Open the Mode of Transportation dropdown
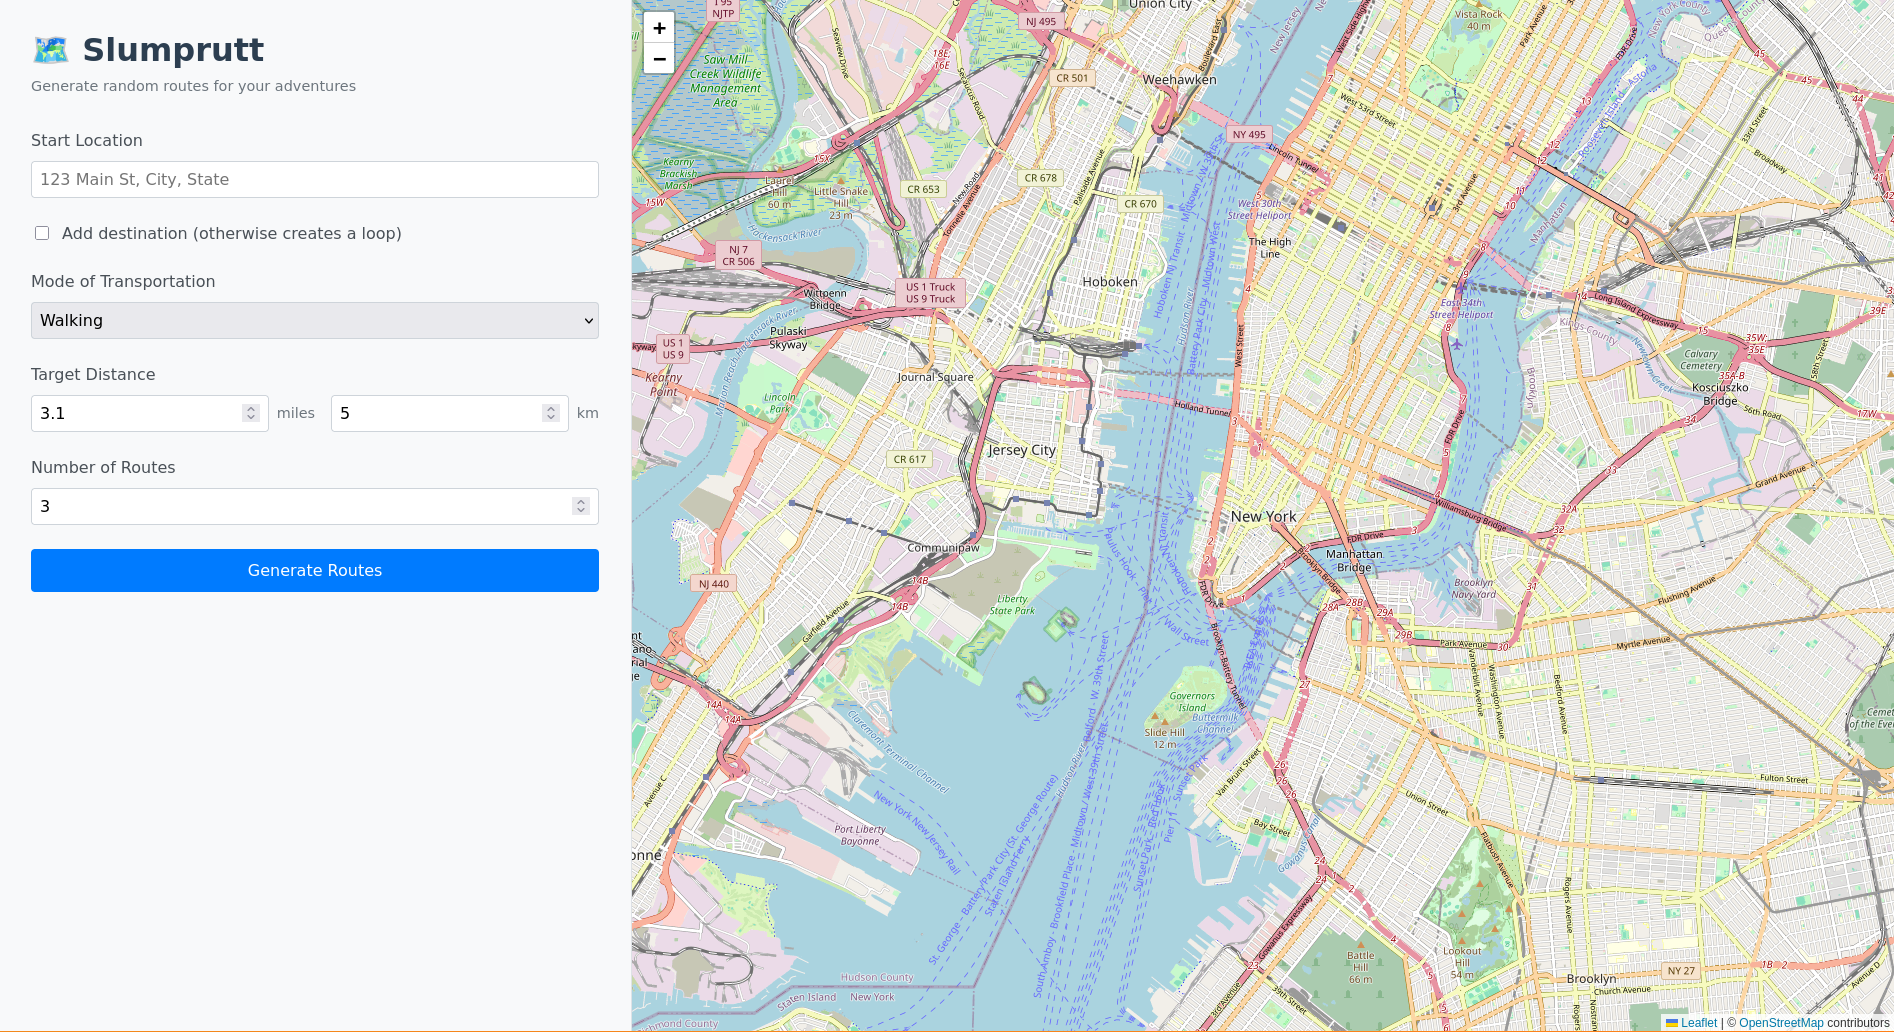The height and width of the screenshot is (1032, 1894). [315, 321]
